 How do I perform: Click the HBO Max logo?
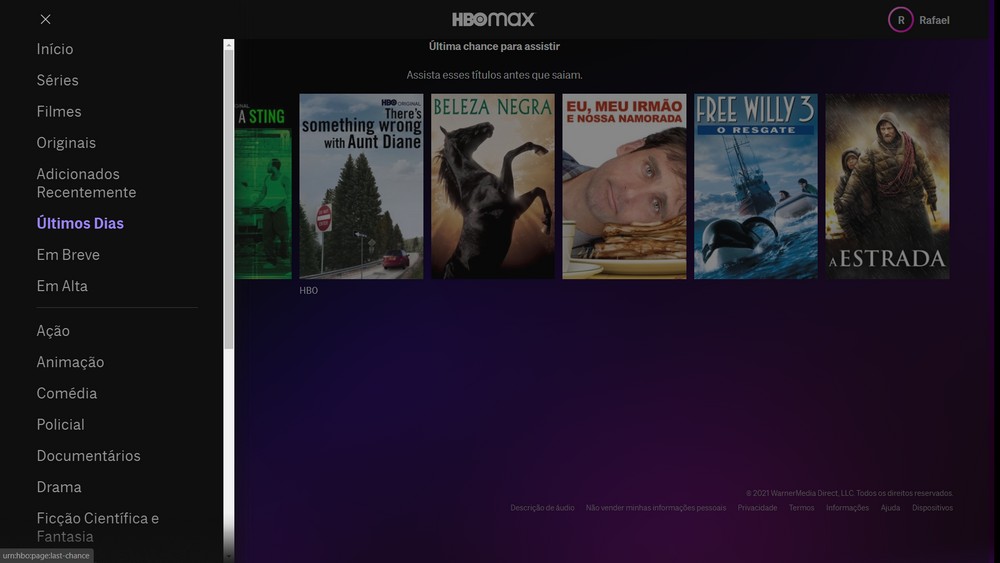point(493,19)
